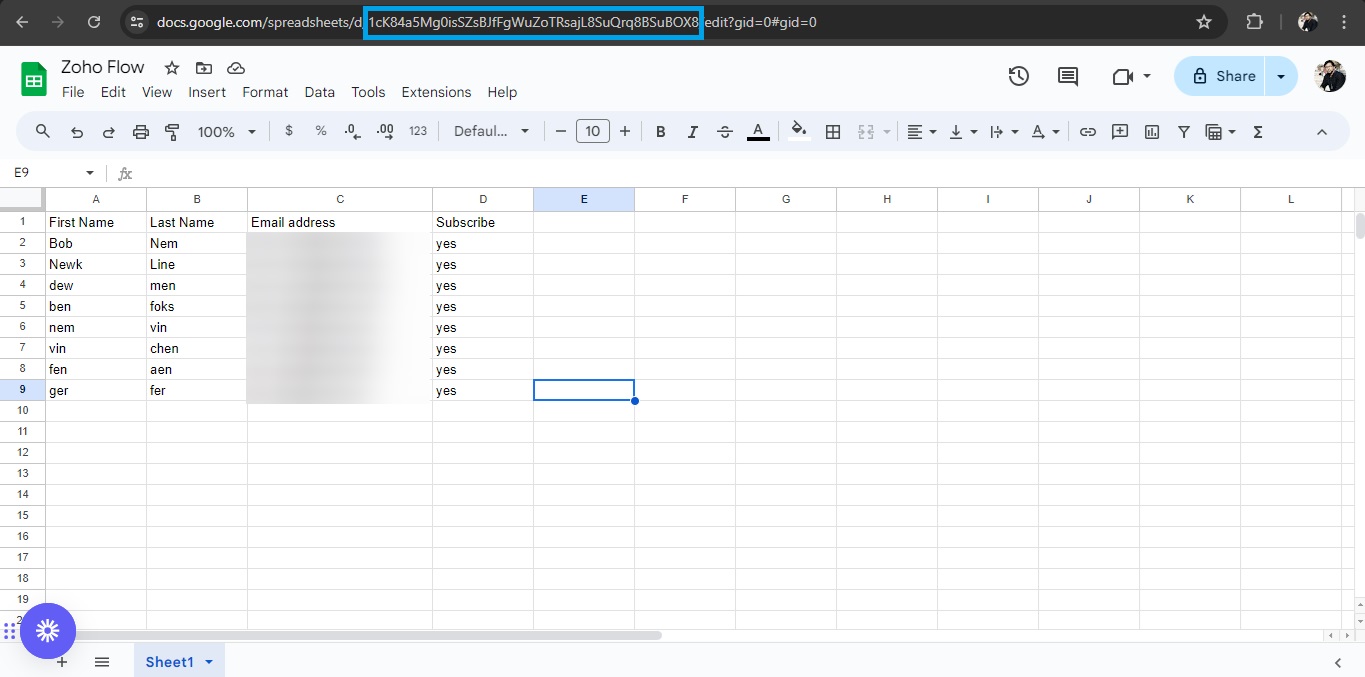Open version history with the clock icon
1365x677 pixels.
(x=1018, y=75)
